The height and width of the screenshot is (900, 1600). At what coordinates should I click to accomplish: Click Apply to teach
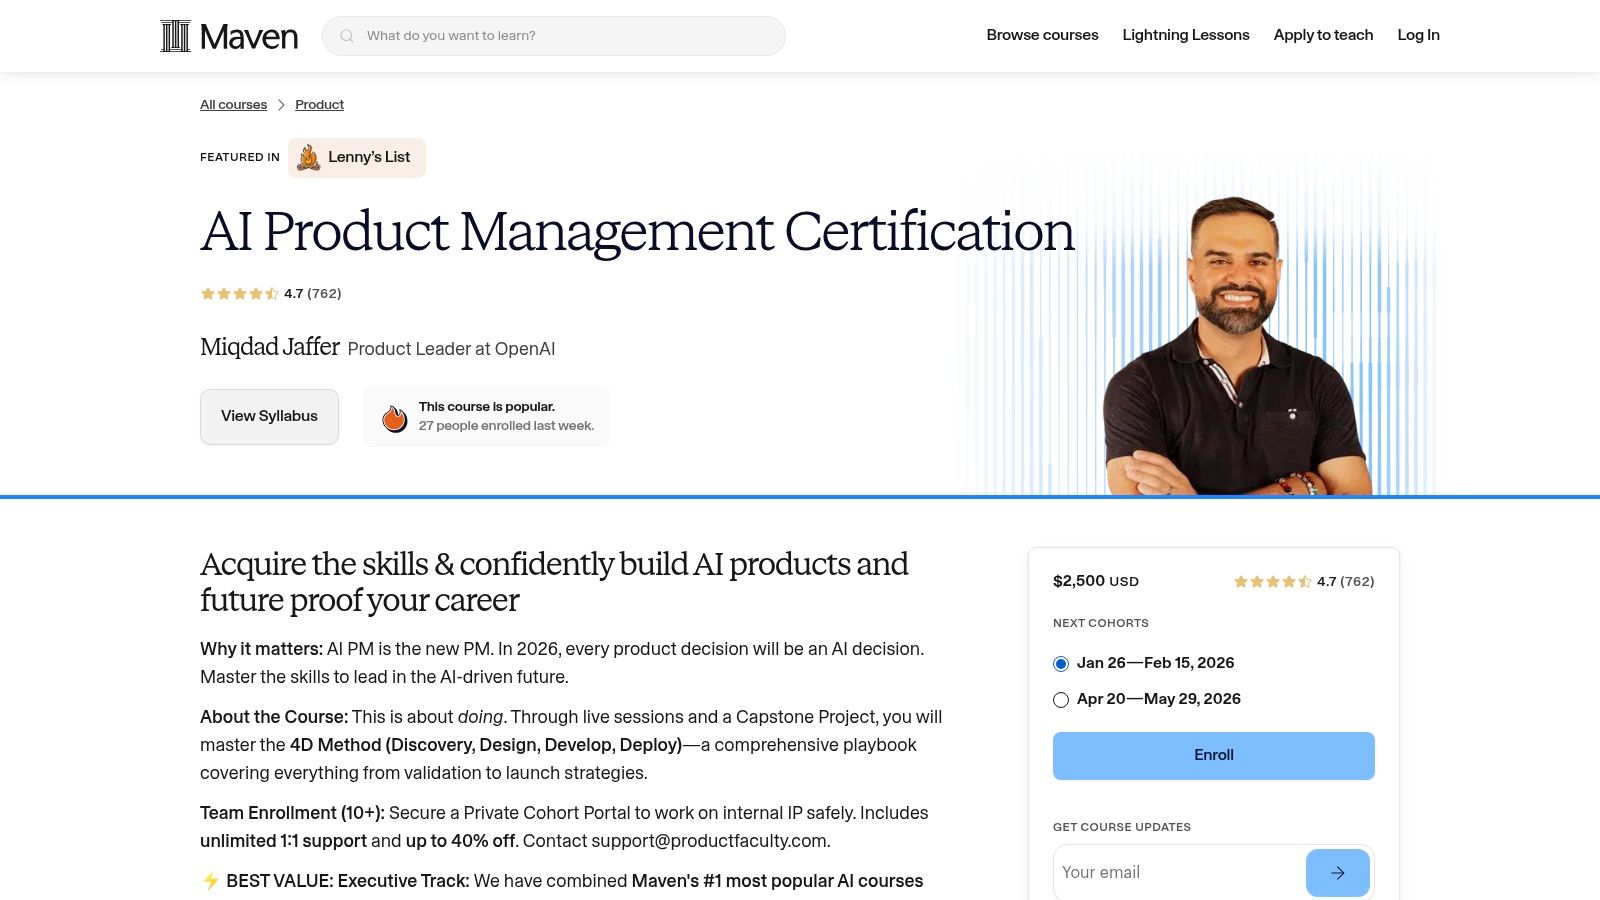click(x=1323, y=35)
